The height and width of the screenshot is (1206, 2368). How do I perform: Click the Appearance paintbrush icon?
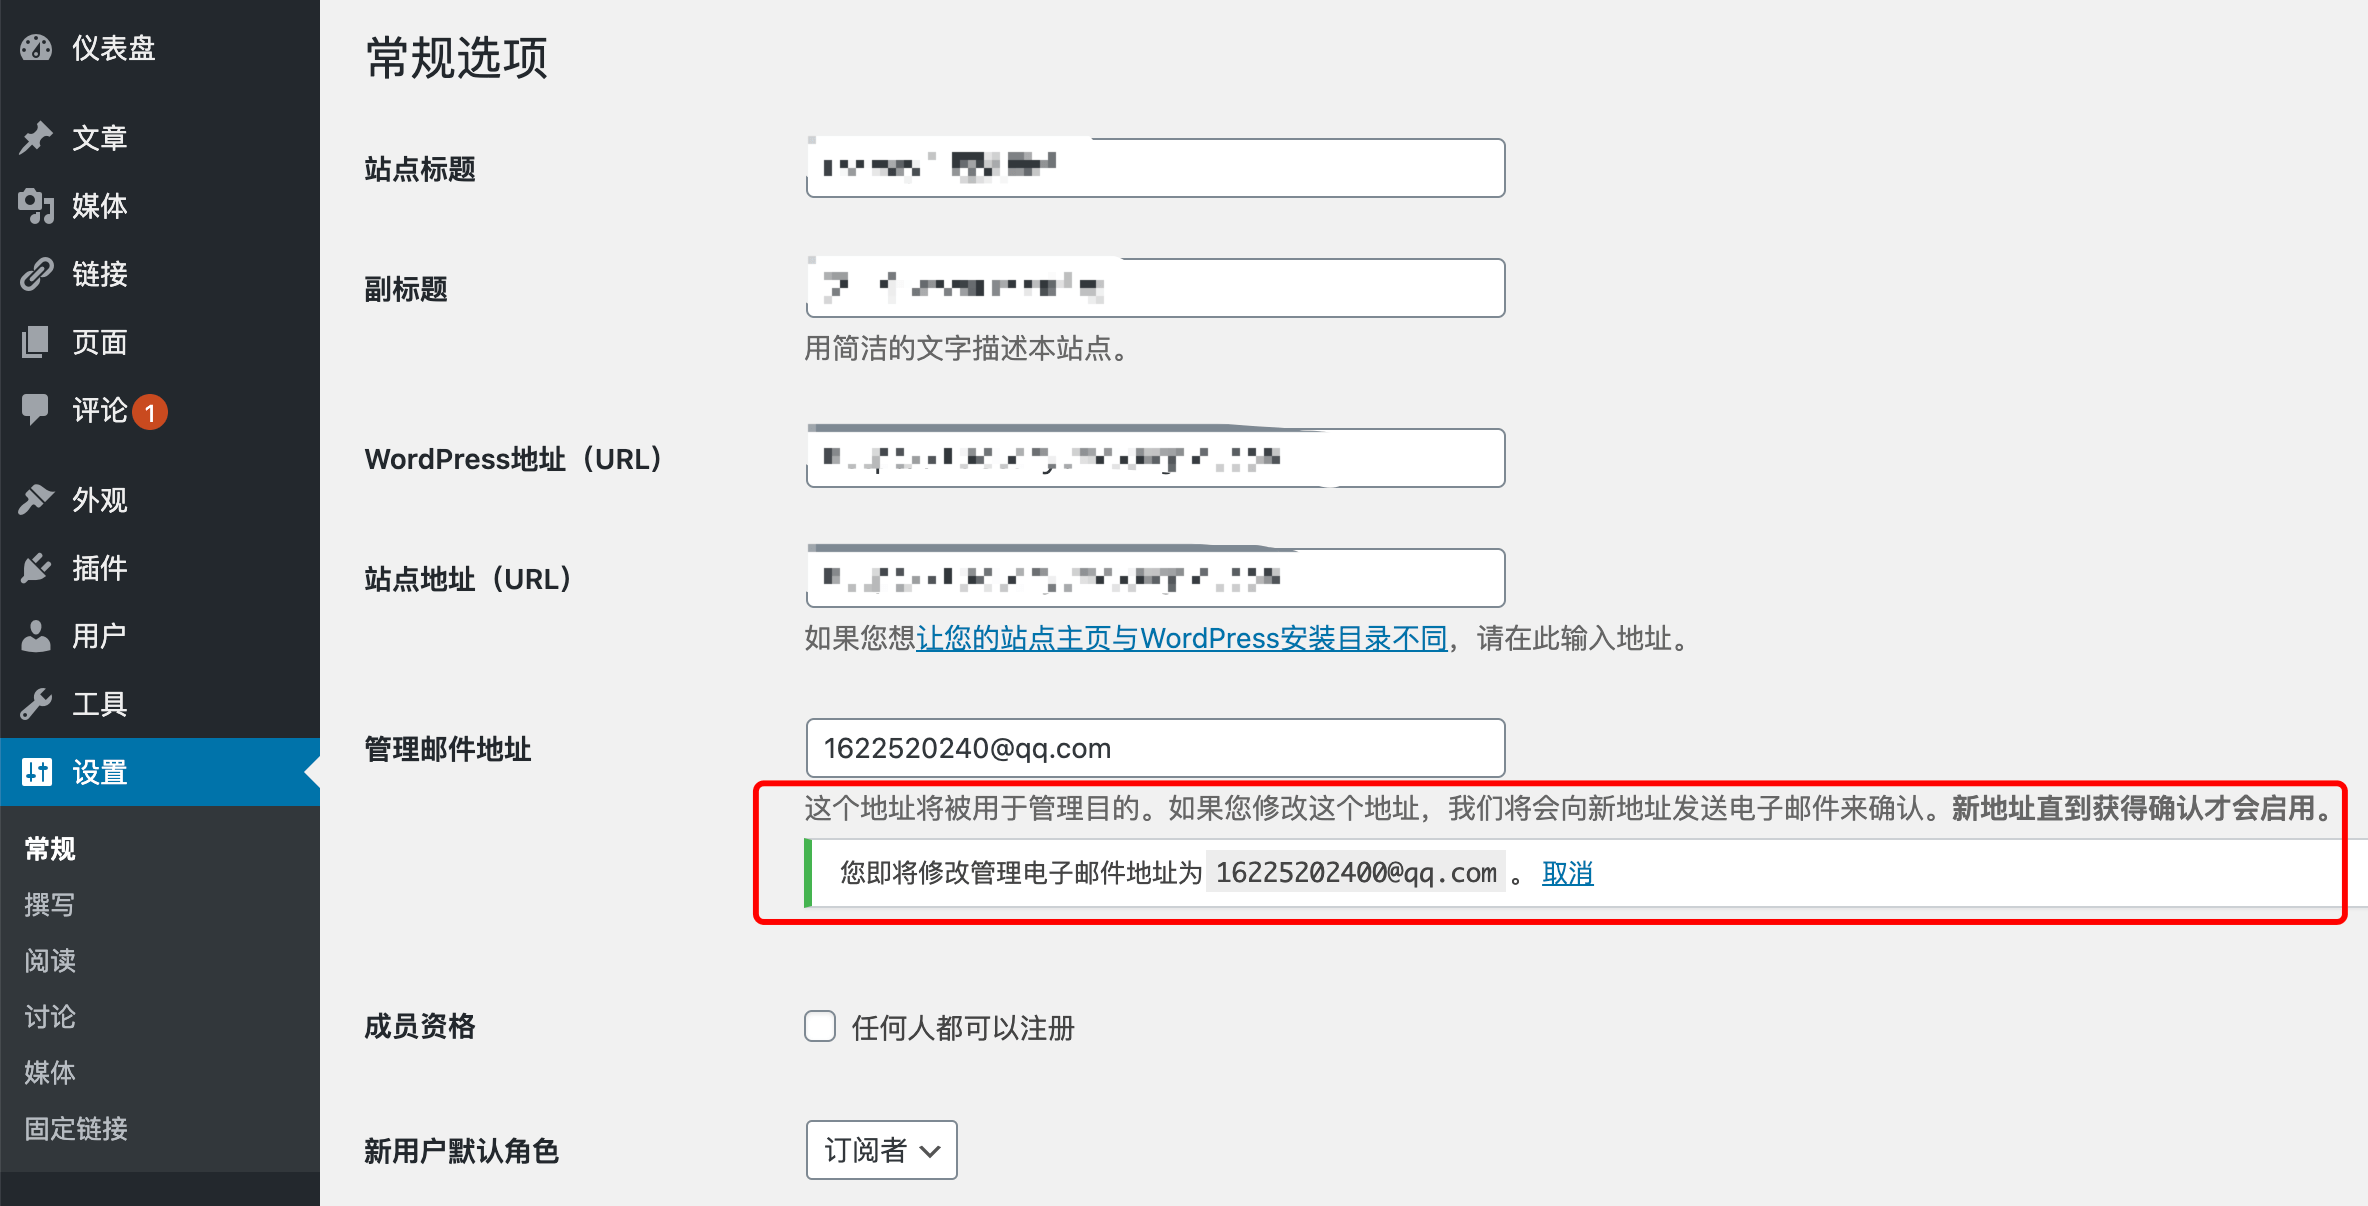point(36,499)
